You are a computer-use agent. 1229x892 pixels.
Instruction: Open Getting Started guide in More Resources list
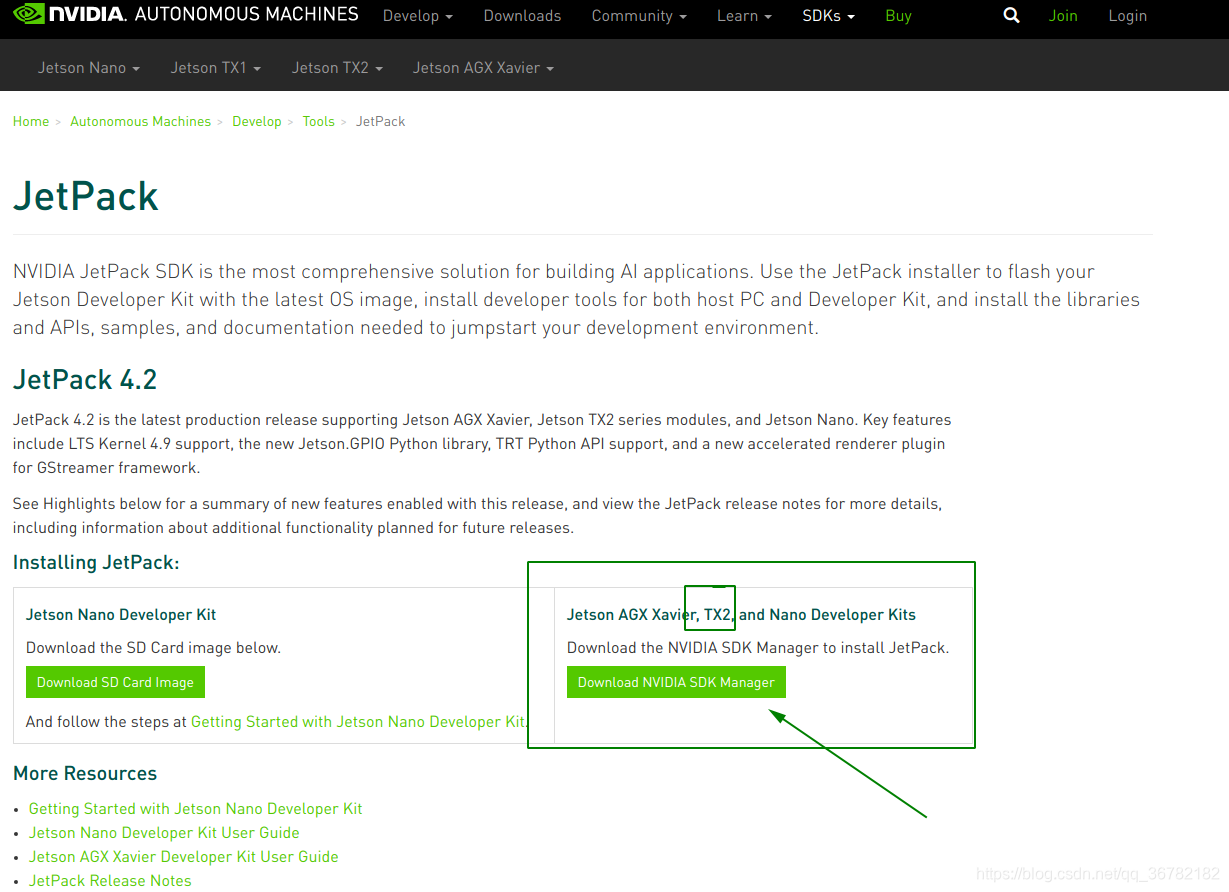(196, 809)
